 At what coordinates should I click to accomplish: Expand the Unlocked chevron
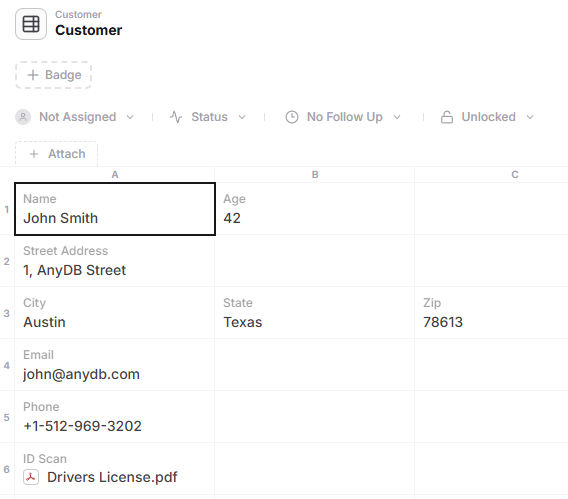point(530,117)
